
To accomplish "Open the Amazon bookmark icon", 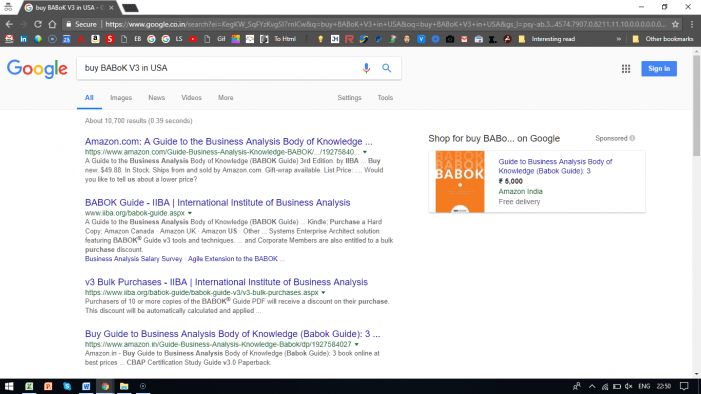I will [x=95, y=39].
